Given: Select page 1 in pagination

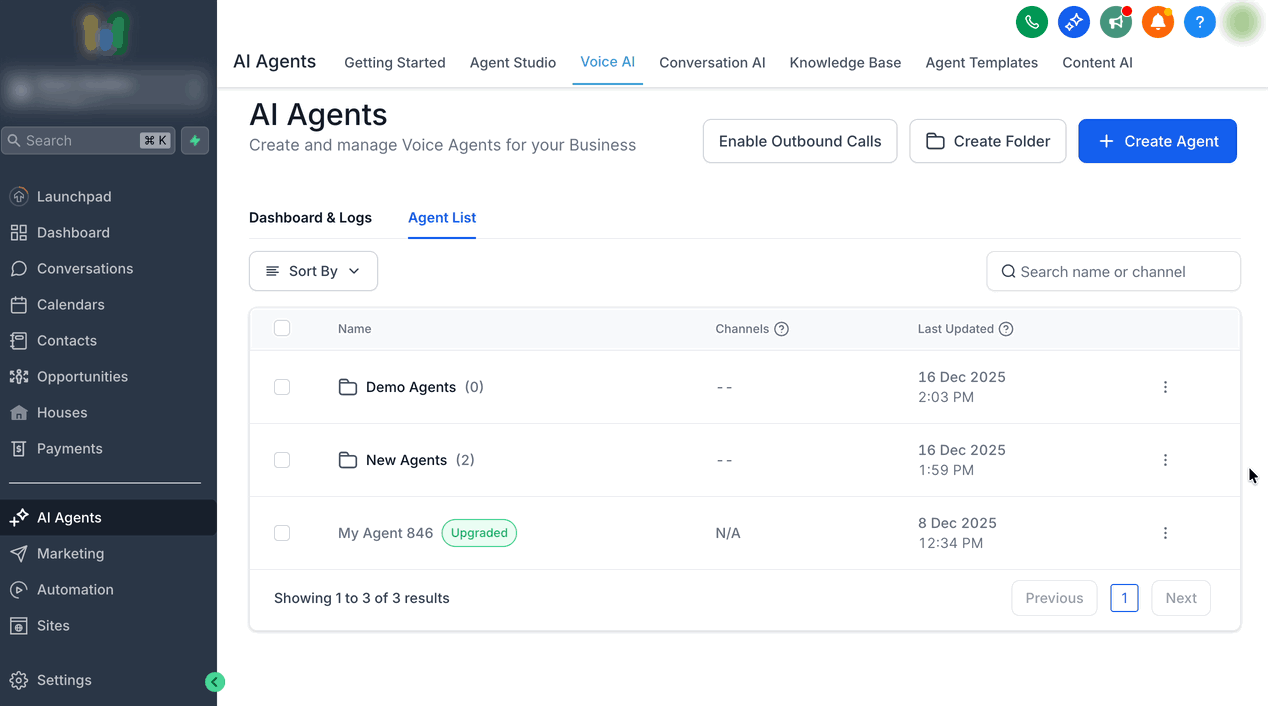Looking at the screenshot, I should point(1124,598).
